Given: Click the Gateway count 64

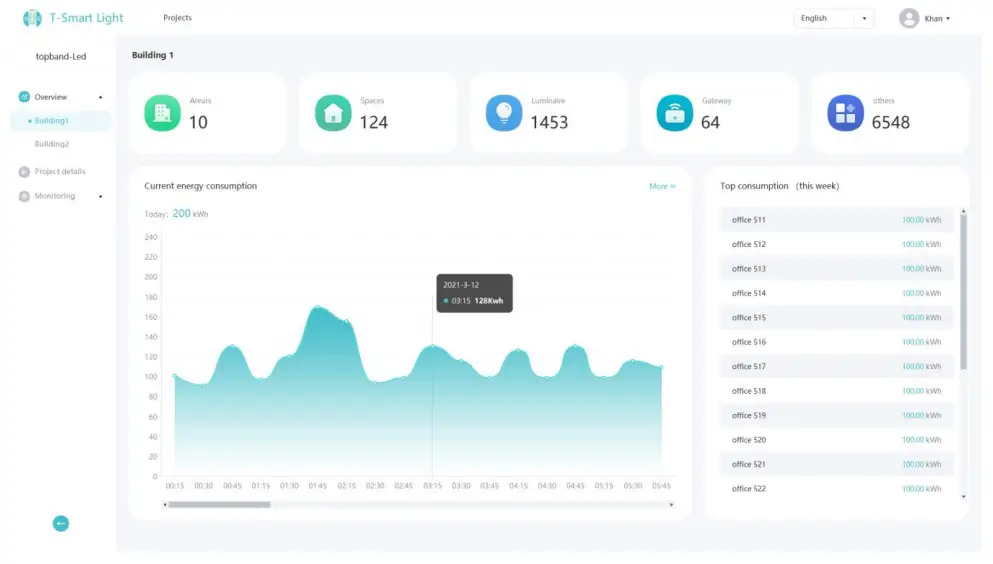Looking at the screenshot, I should pyautogui.click(x=711, y=122).
